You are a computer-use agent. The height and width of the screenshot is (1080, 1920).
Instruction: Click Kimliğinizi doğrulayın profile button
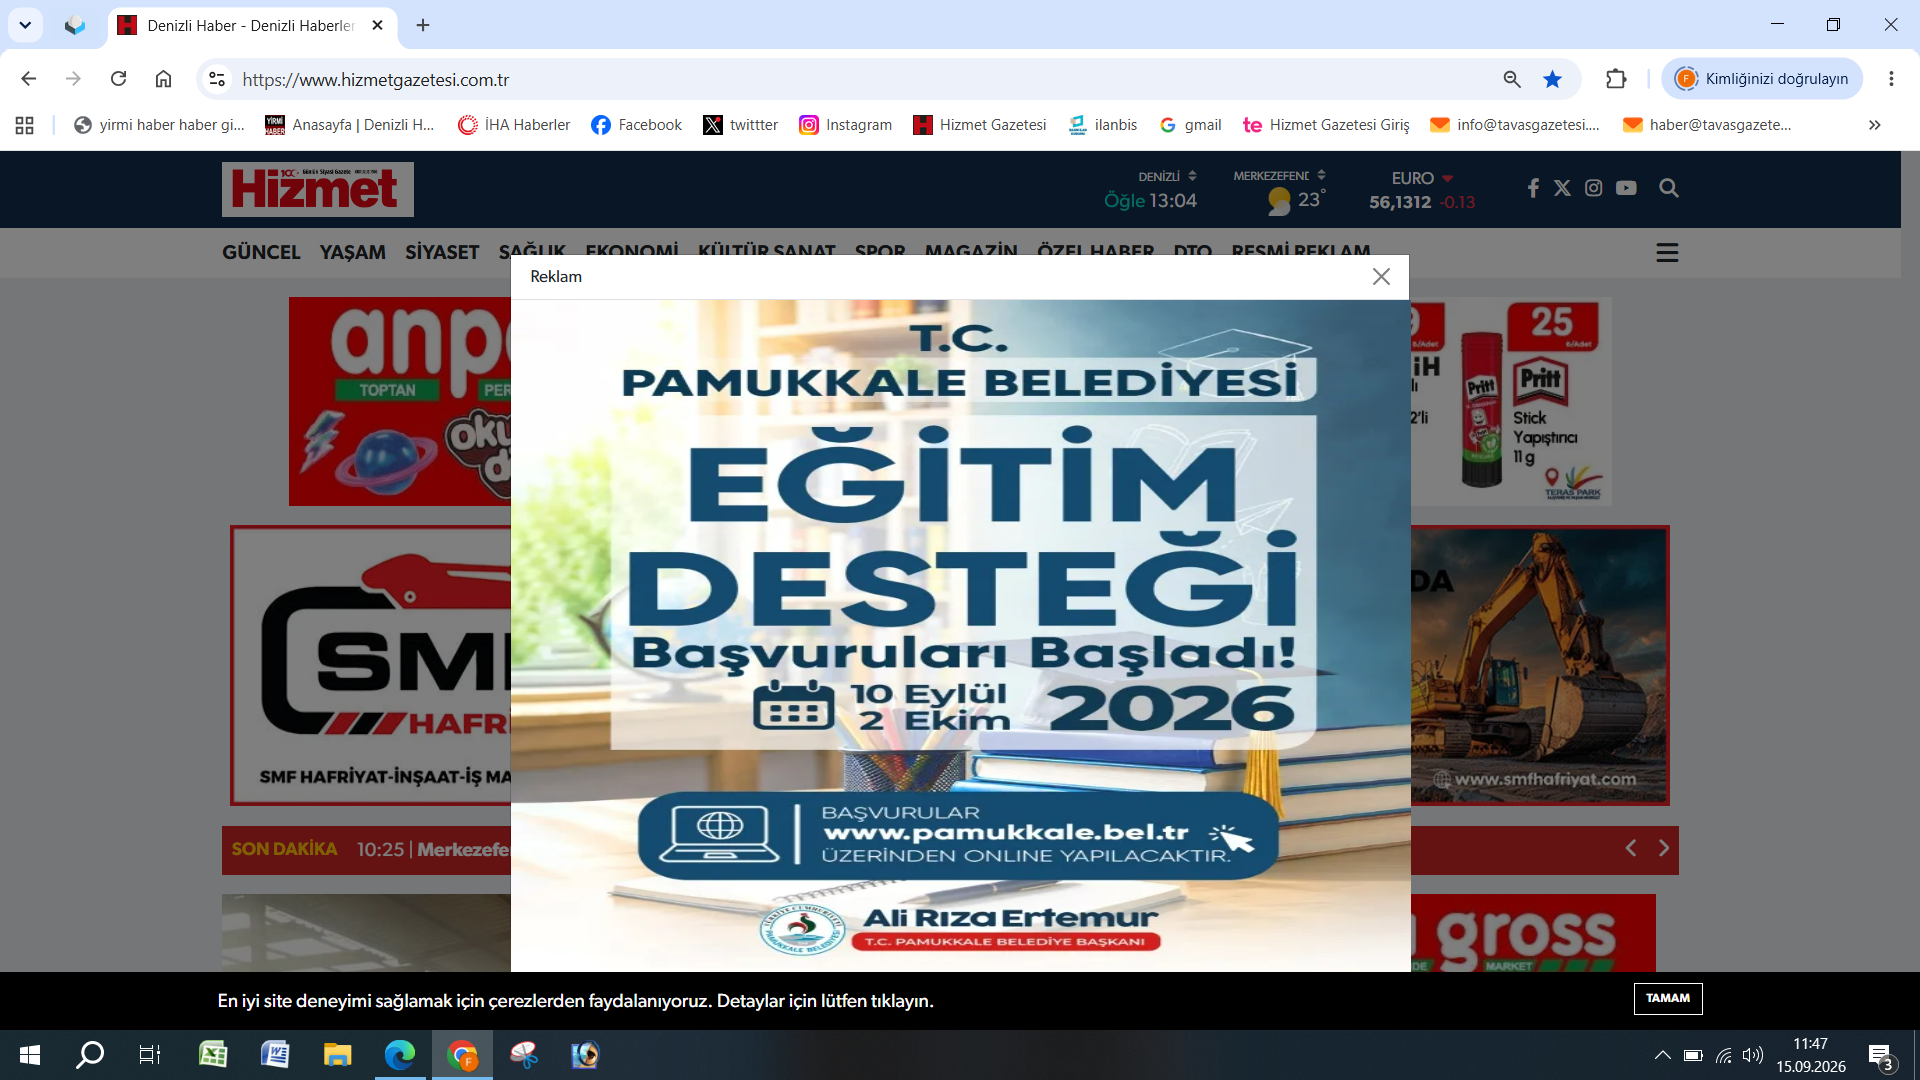pos(1762,79)
